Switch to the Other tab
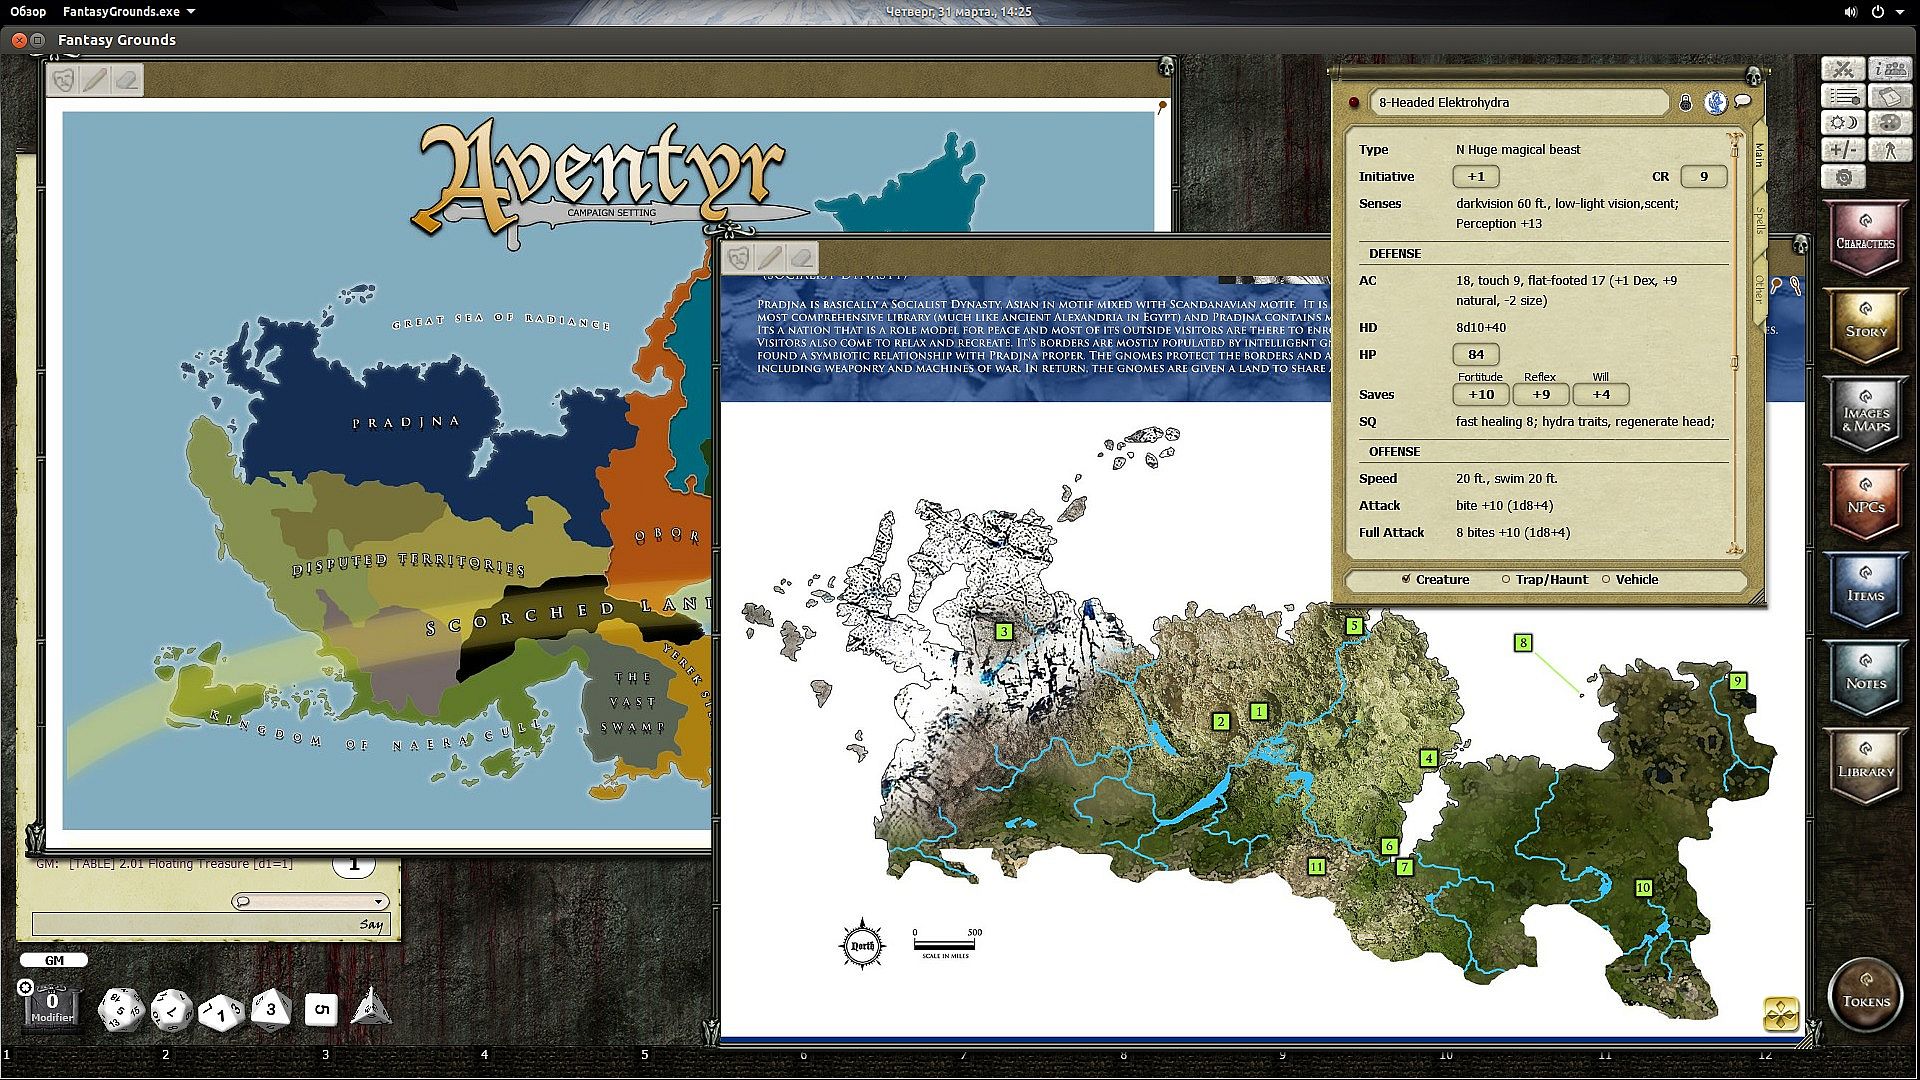Viewport: 1920px width, 1080px height. pyautogui.click(x=1759, y=289)
